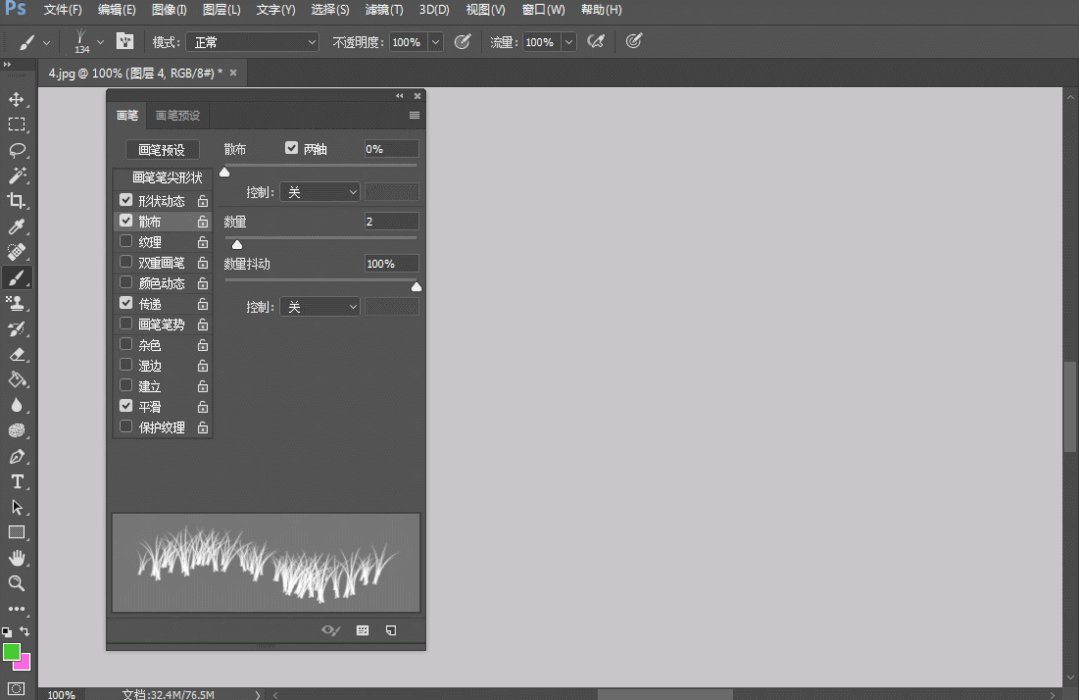Select 画笔笔尖形状 brush tip shape option

tap(167, 178)
